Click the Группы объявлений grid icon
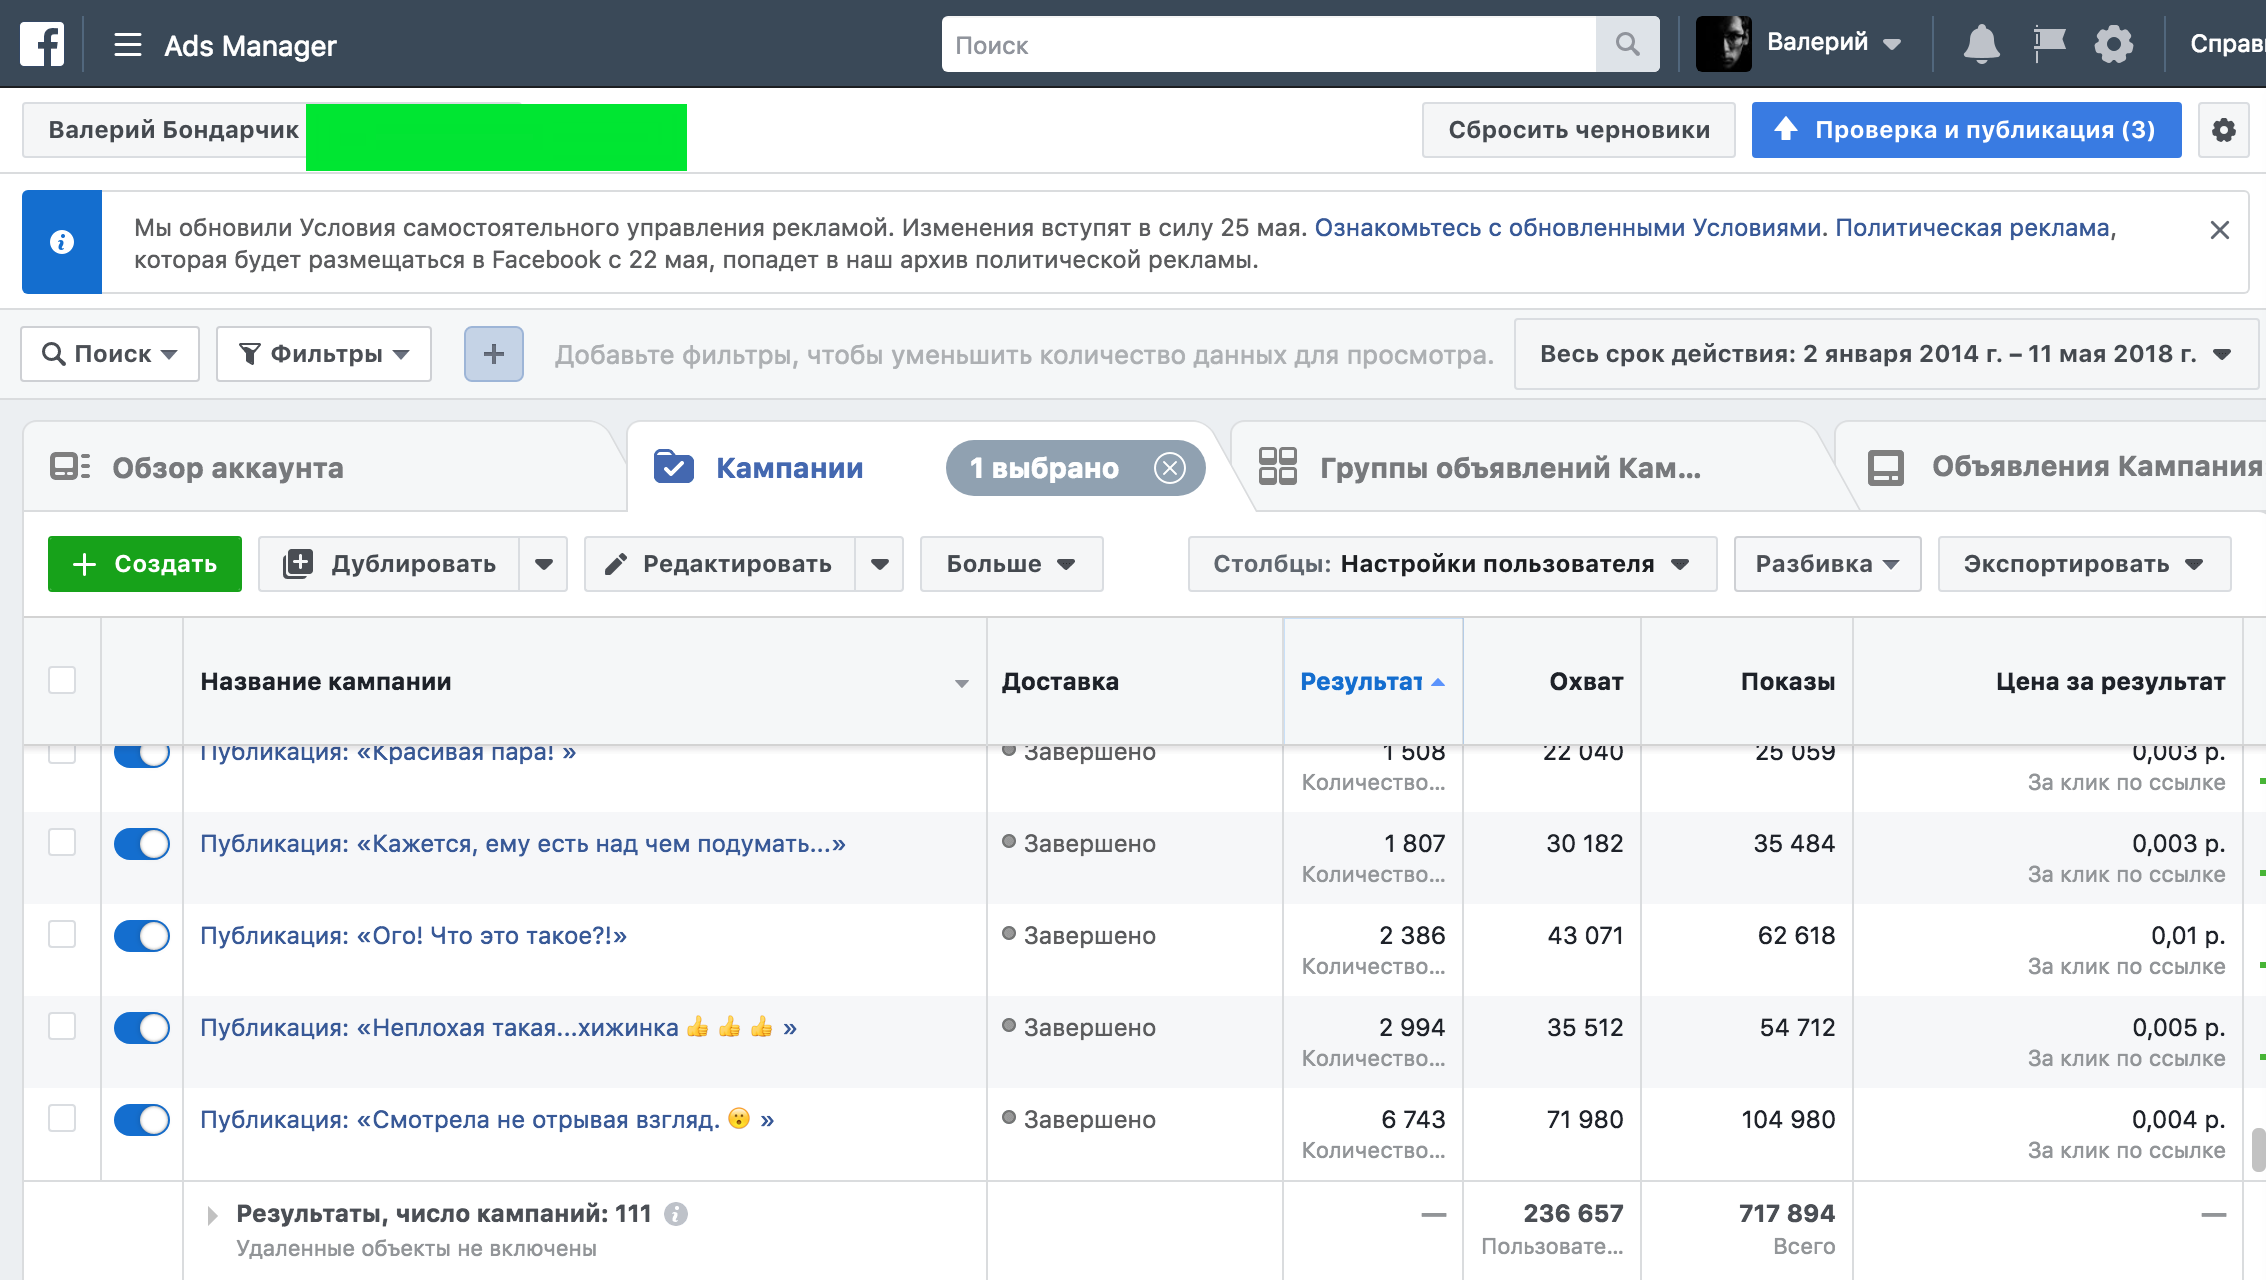 coord(1277,466)
